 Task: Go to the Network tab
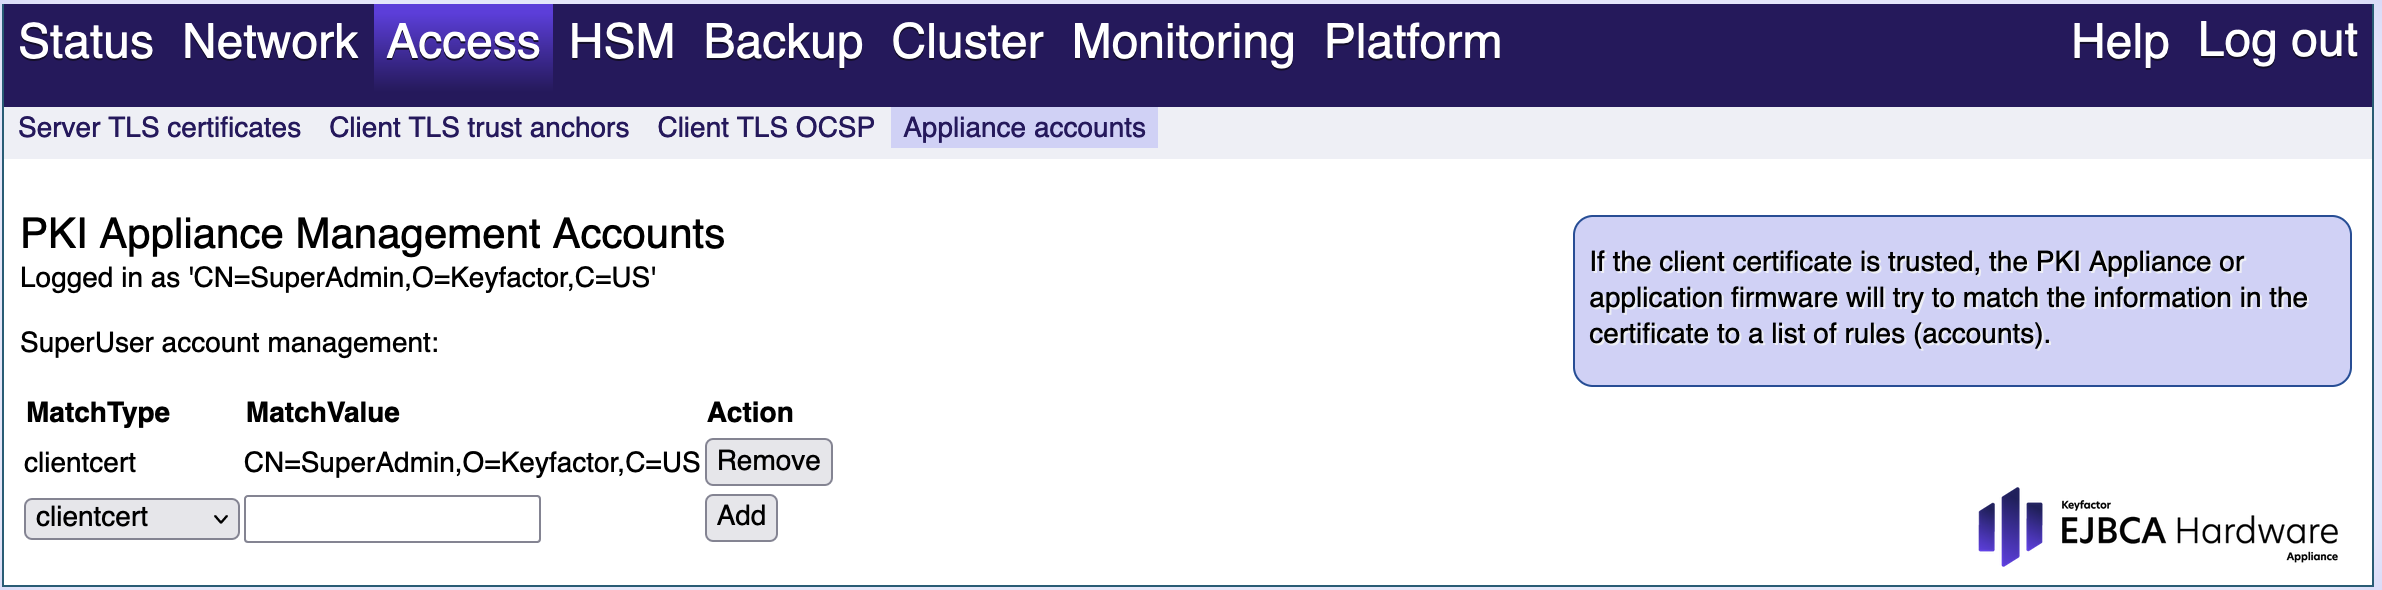pyautogui.click(x=270, y=43)
